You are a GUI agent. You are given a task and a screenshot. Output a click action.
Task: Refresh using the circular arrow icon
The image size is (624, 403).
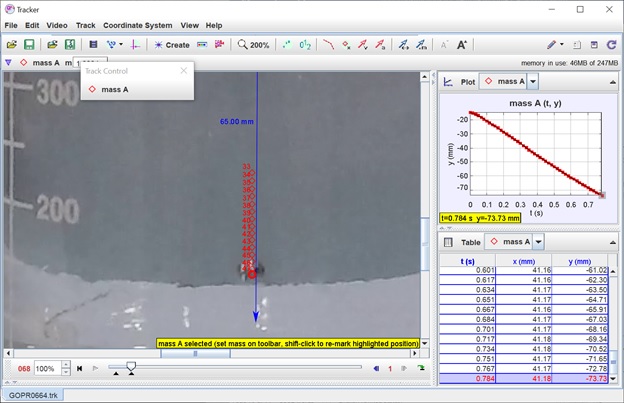click(611, 45)
